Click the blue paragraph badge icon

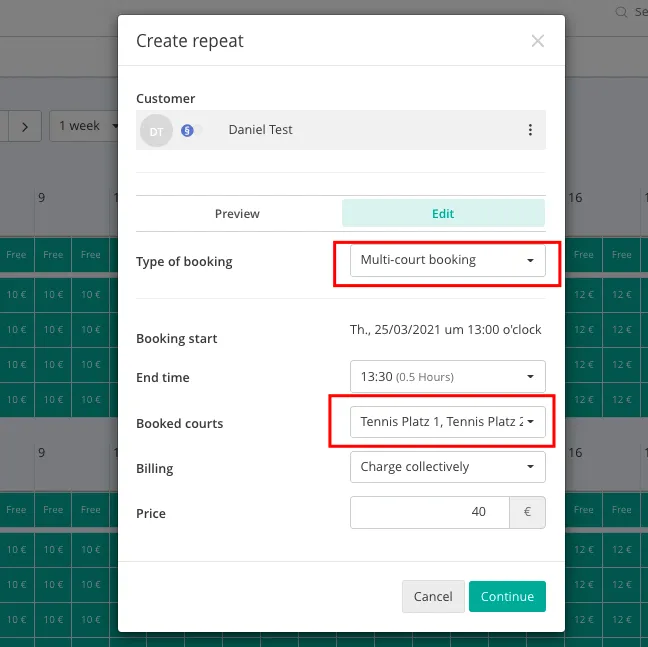(x=187, y=130)
